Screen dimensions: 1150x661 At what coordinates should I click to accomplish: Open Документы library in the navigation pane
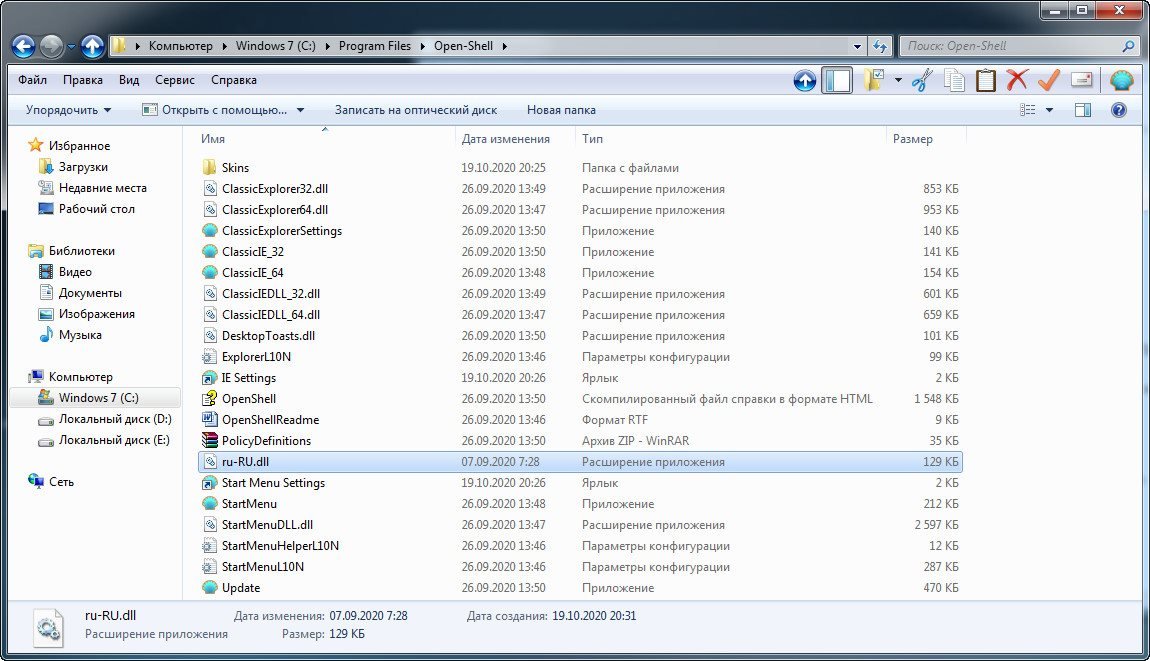coord(89,293)
